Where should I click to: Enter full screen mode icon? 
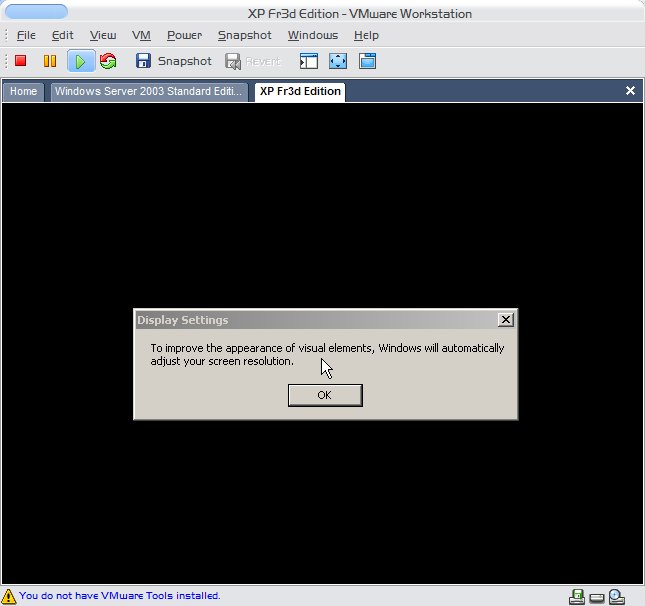(338, 61)
